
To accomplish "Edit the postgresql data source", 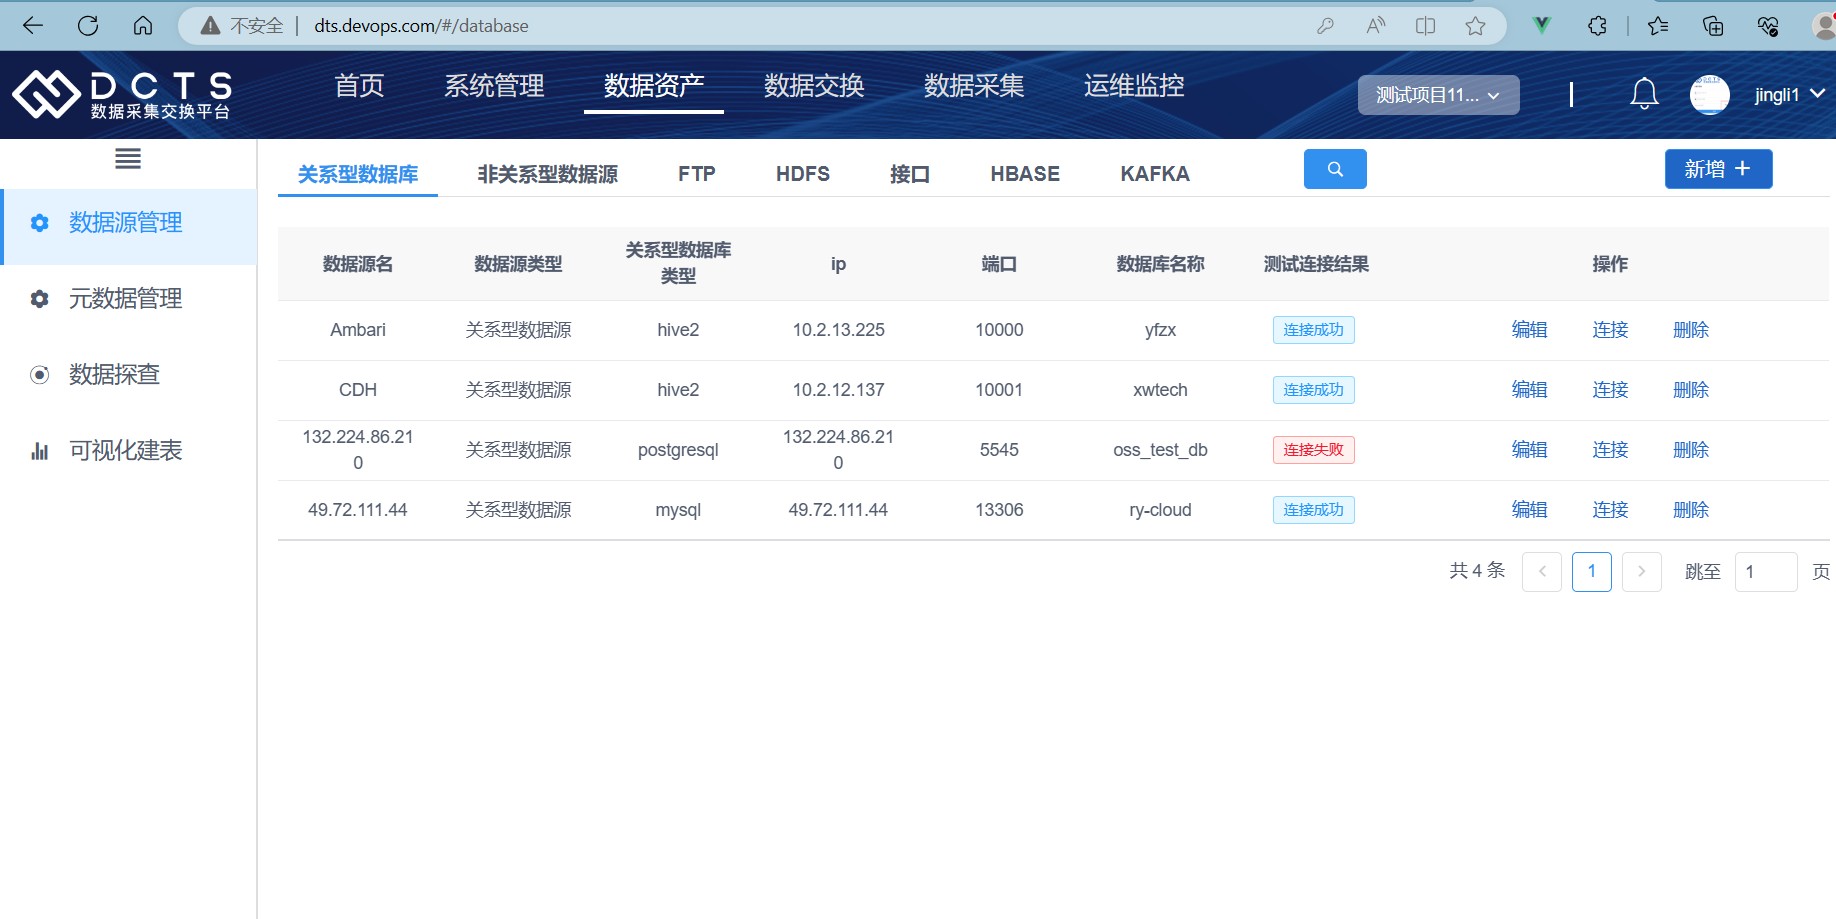I will point(1529,450).
